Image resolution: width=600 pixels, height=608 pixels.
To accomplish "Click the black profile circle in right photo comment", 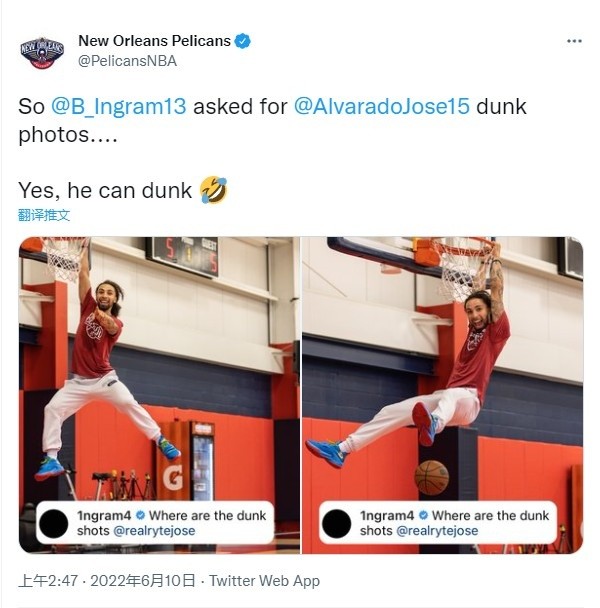I will (336, 523).
